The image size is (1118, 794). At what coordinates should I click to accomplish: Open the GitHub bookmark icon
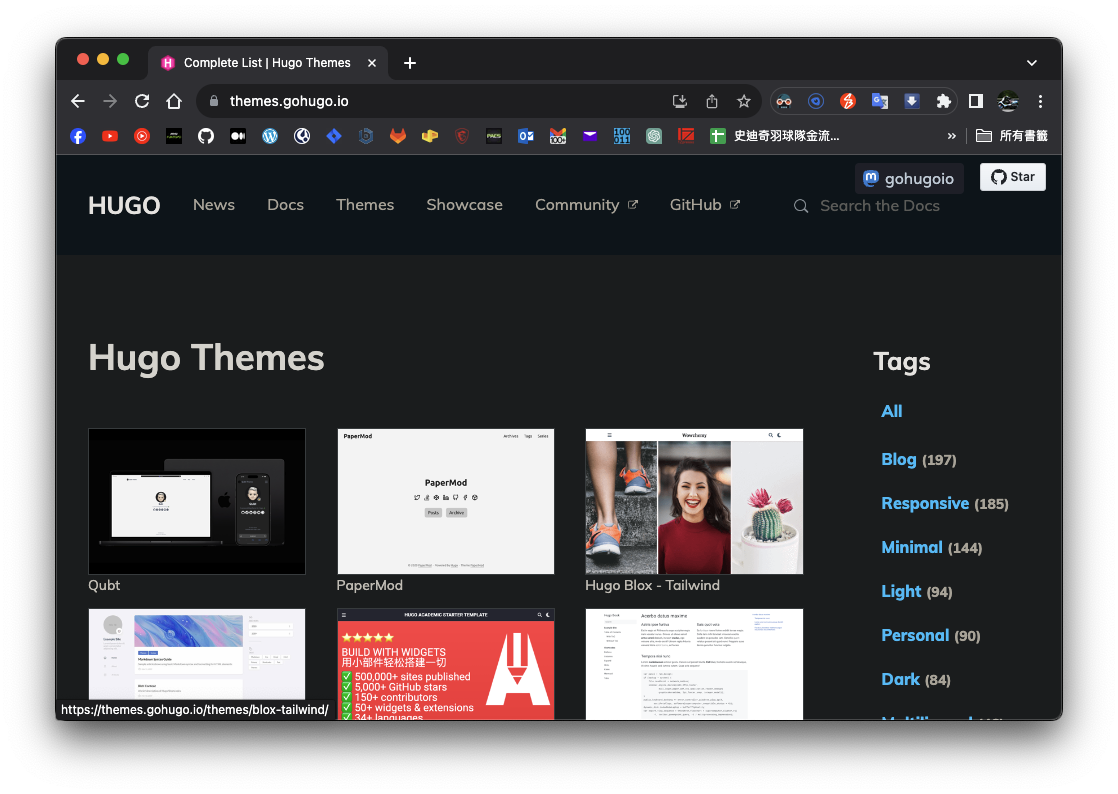[x=205, y=136]
